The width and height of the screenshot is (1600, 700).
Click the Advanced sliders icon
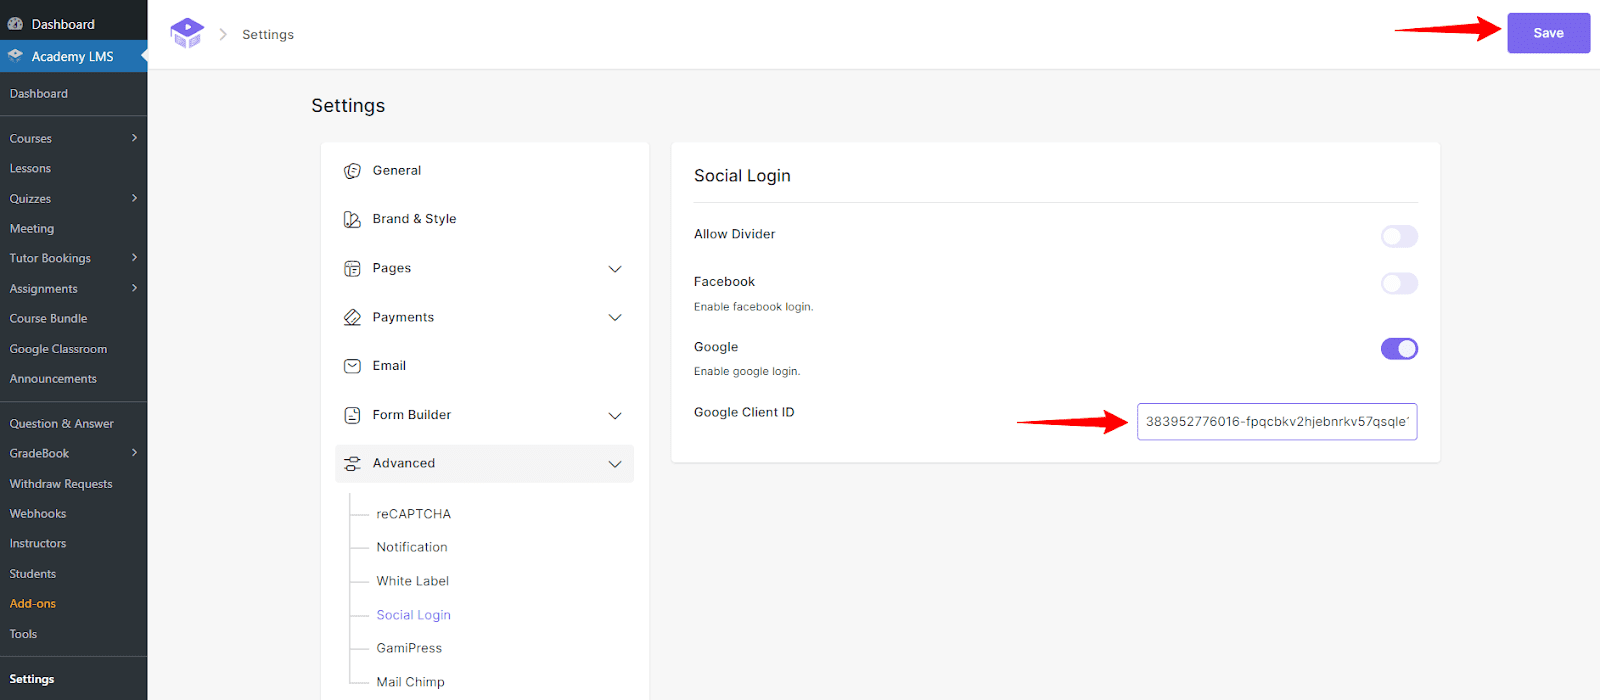point(352,464)
